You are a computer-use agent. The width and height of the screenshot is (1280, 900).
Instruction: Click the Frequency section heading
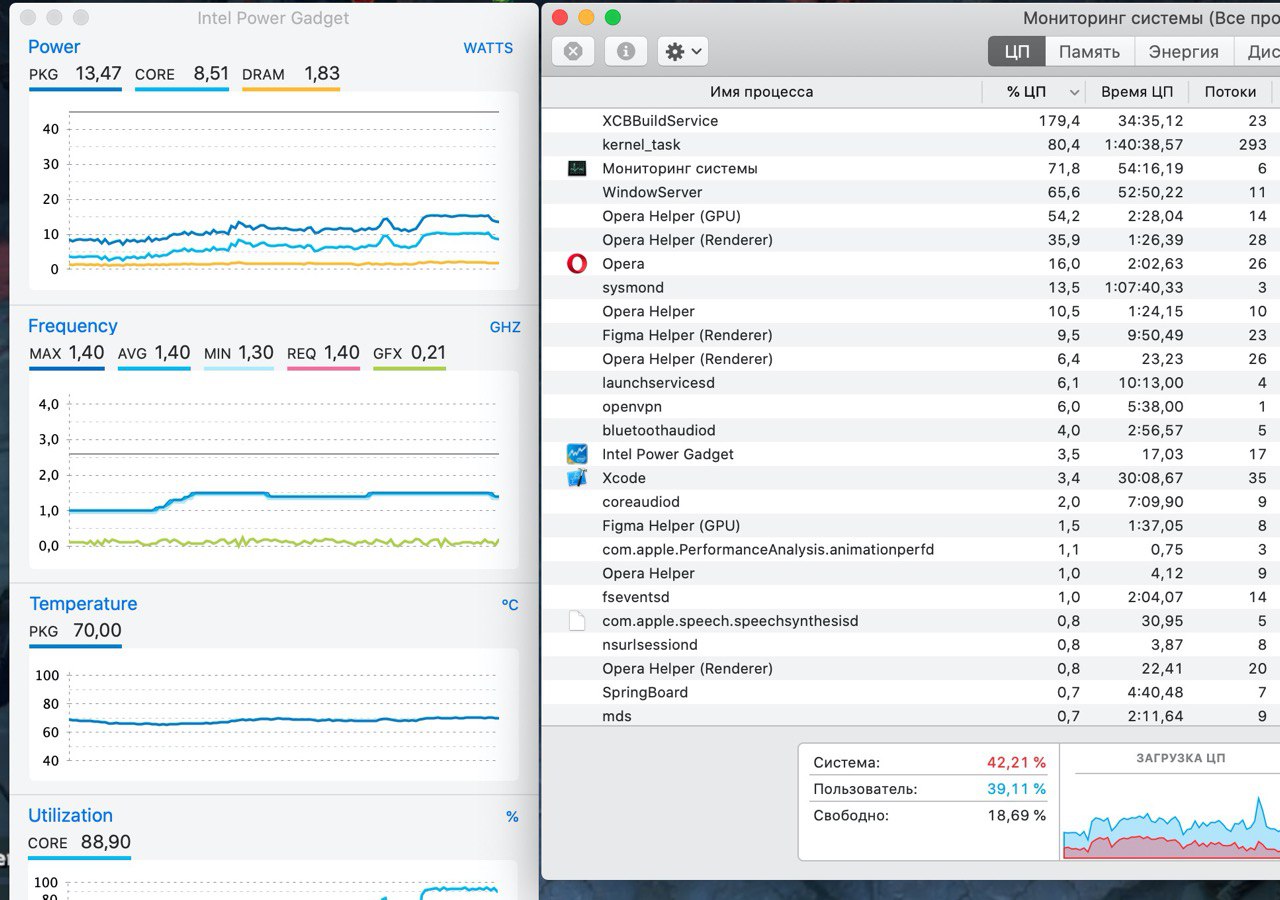coord(73,326)
